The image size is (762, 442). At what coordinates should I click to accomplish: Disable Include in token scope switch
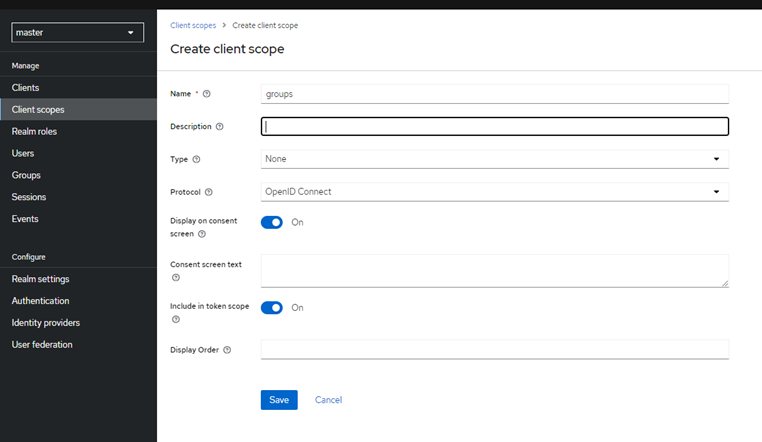(272, 308)
